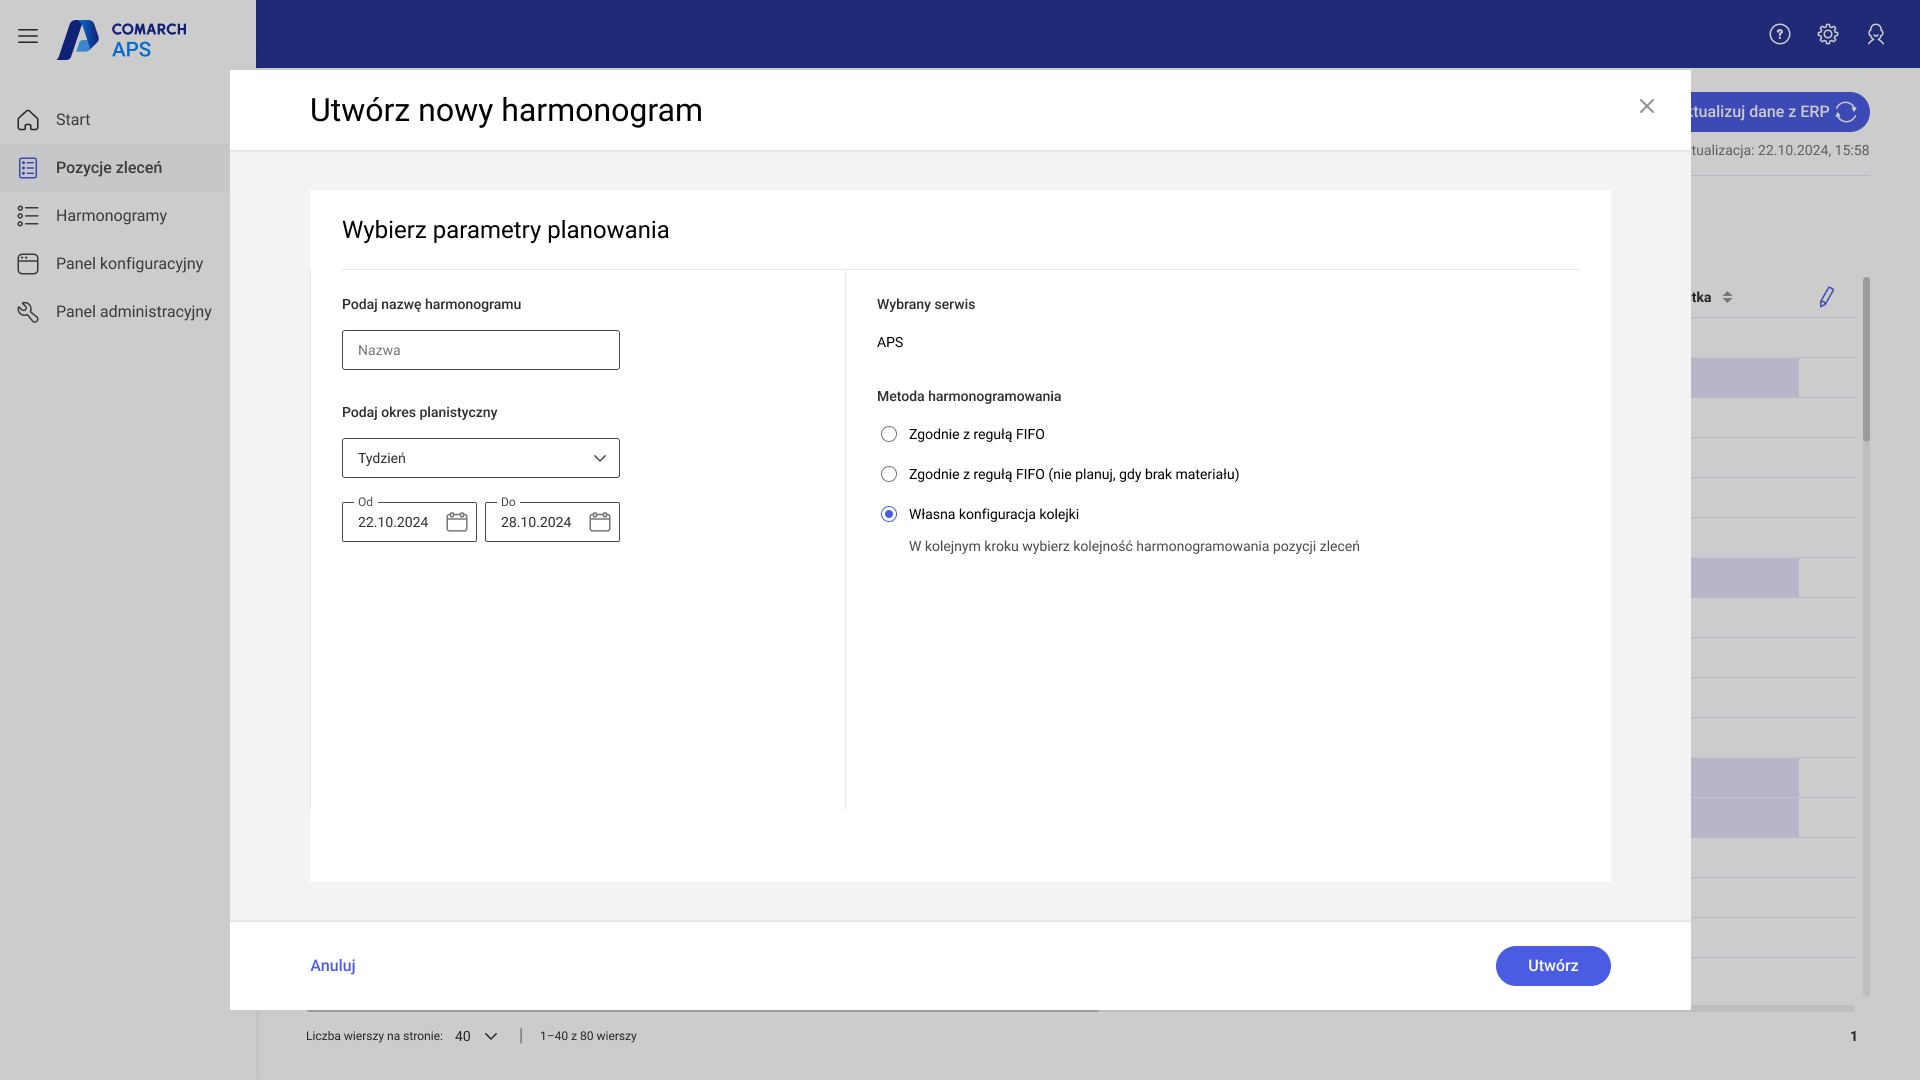Open calendar picker for Do date
1920x1080 pixels.
click(x=600, y=522)
